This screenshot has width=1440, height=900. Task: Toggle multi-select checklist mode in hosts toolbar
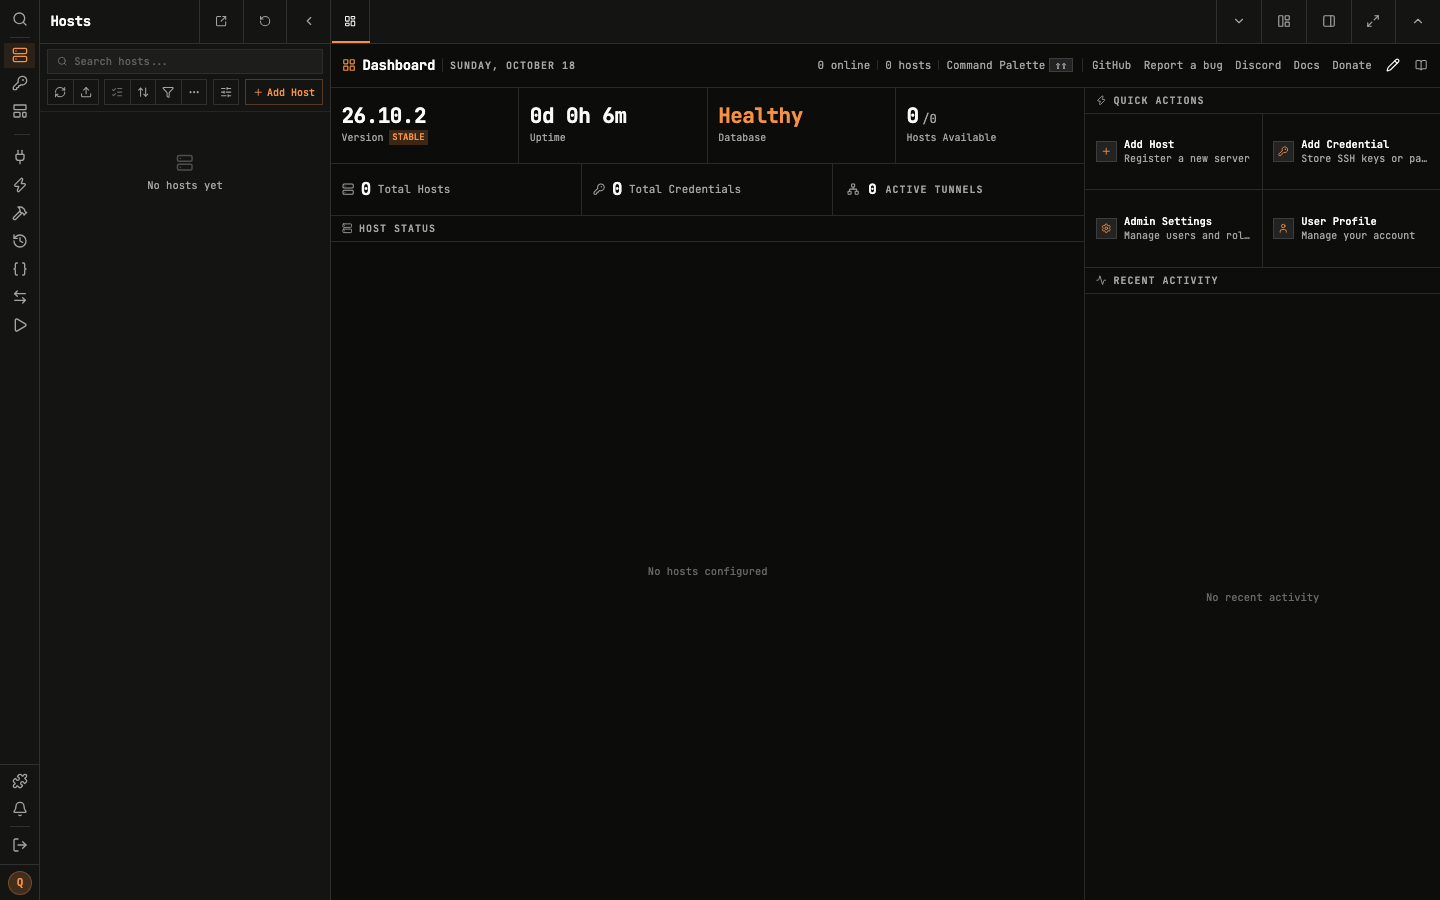pyautogui.click(x=117, y=92)
